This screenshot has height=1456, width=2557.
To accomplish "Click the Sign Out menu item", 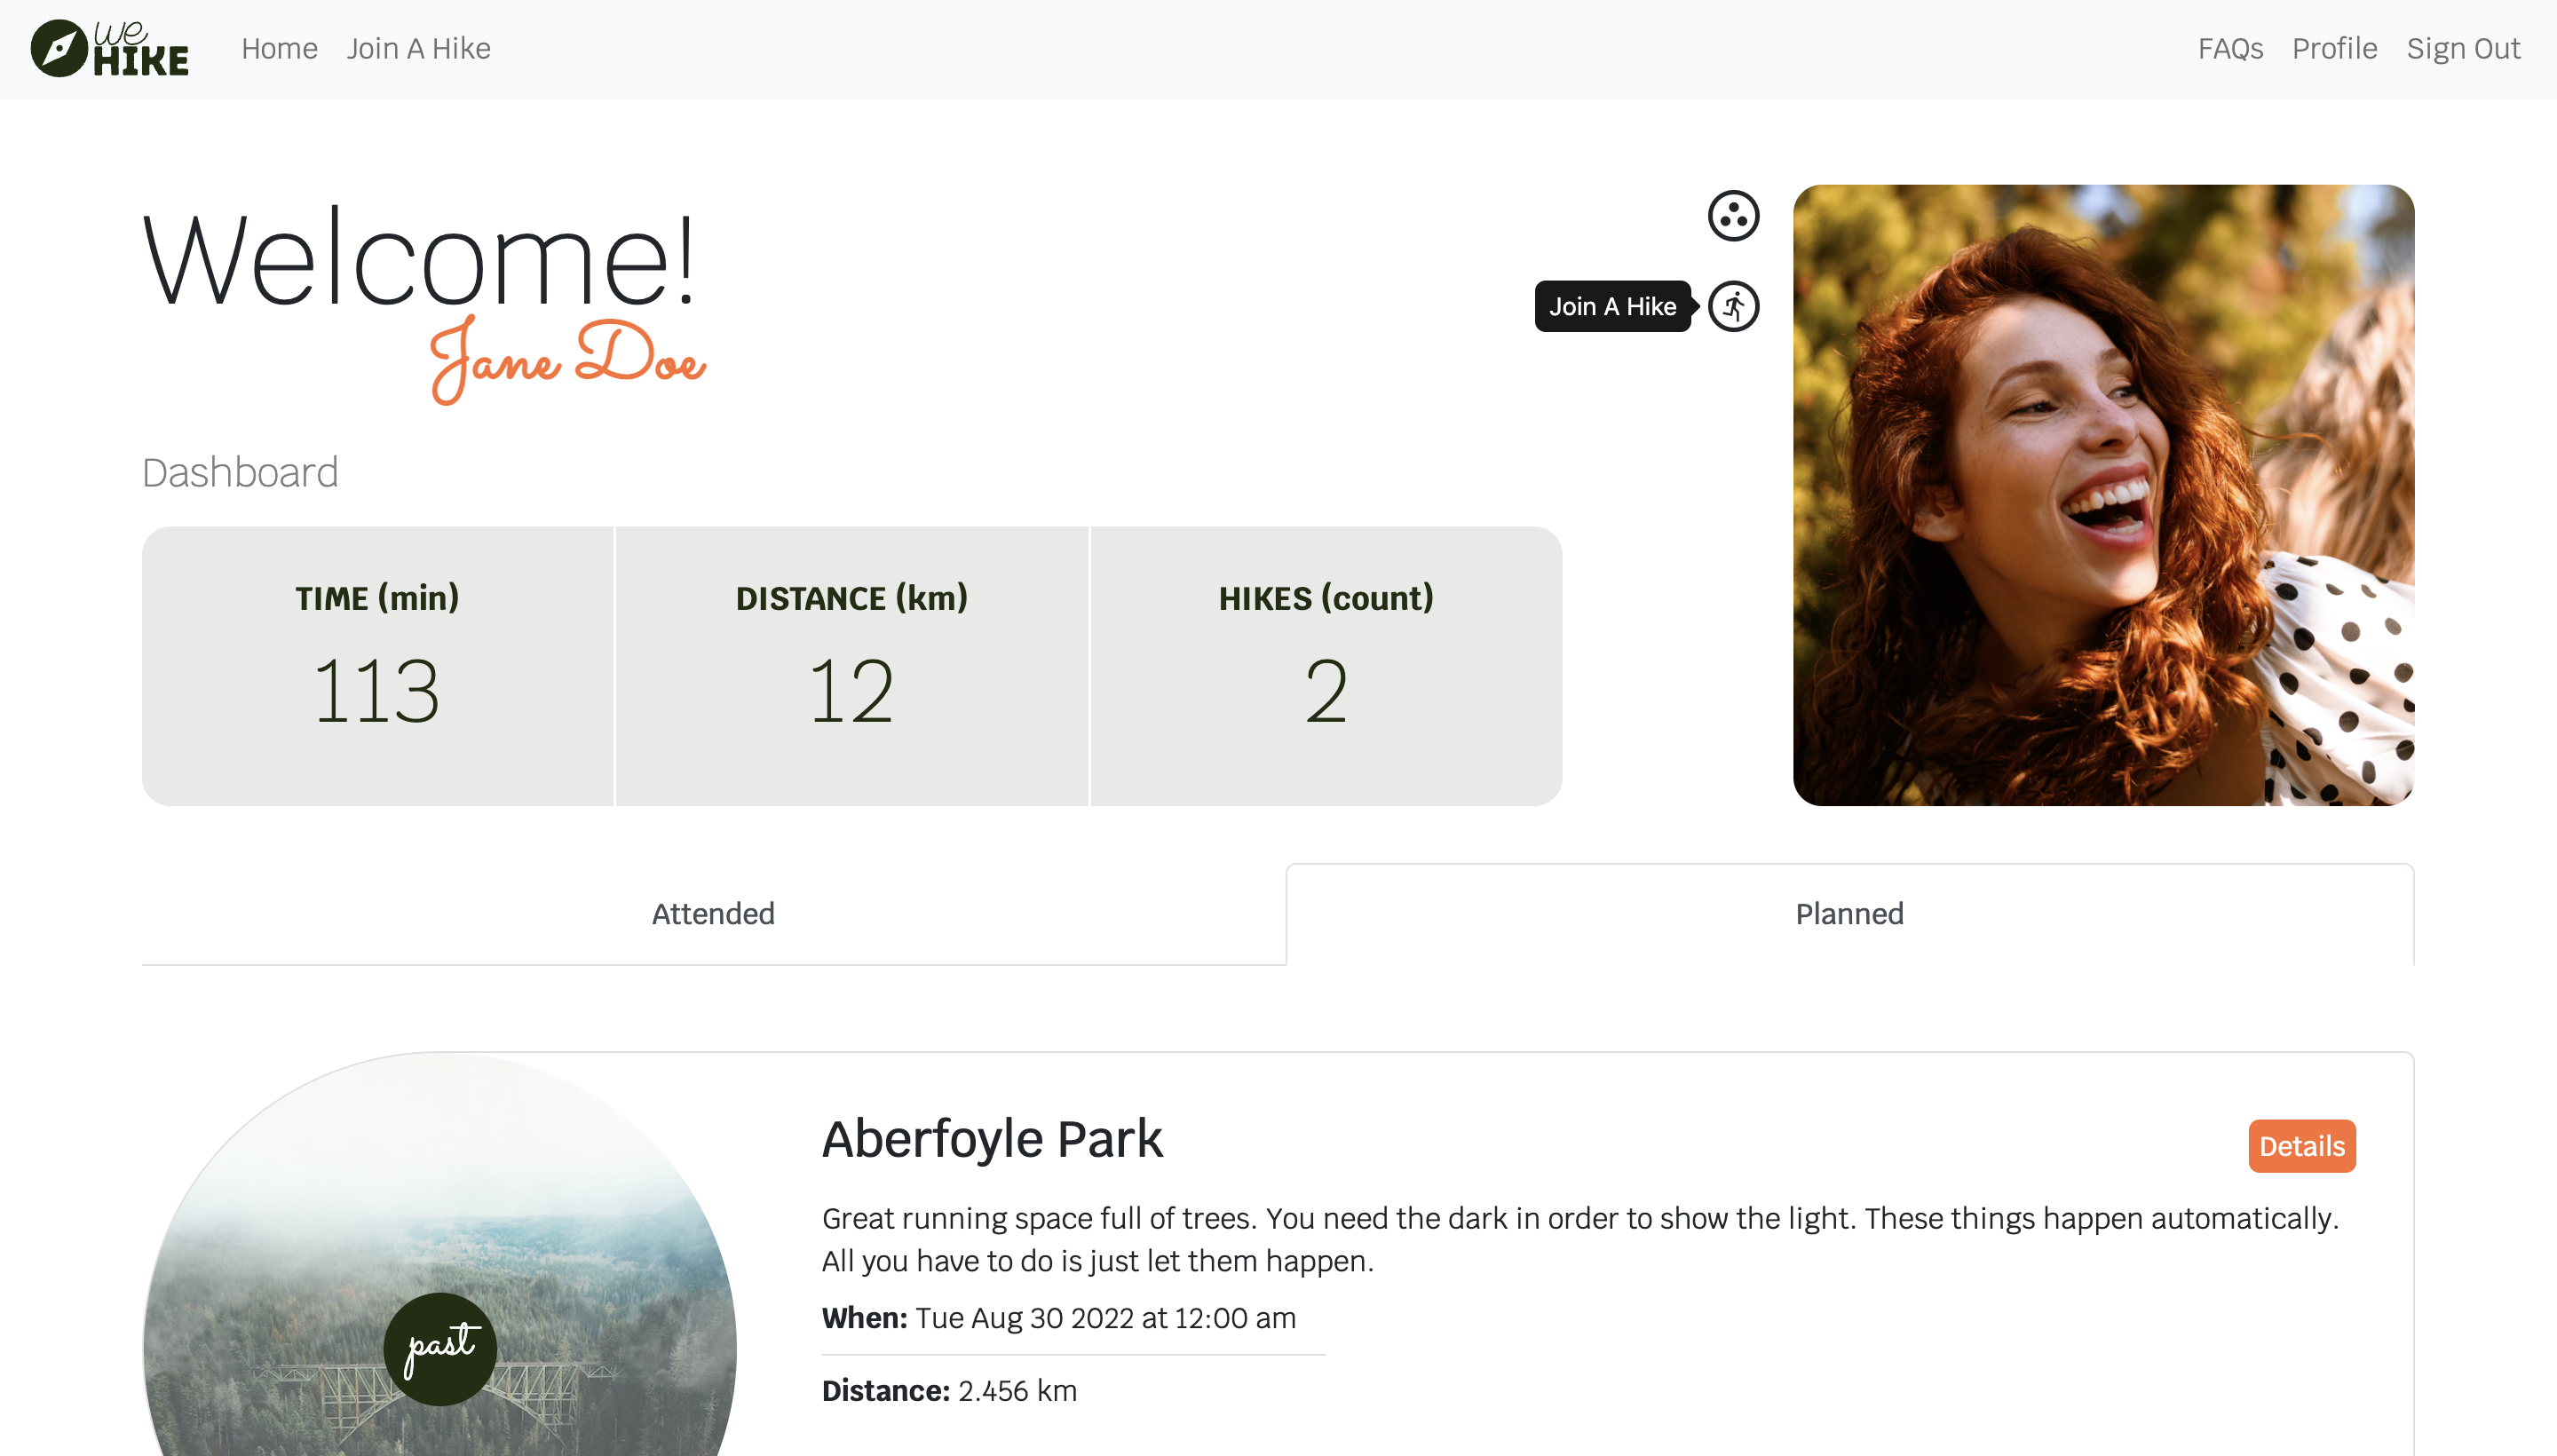I will click(2462, 49).
